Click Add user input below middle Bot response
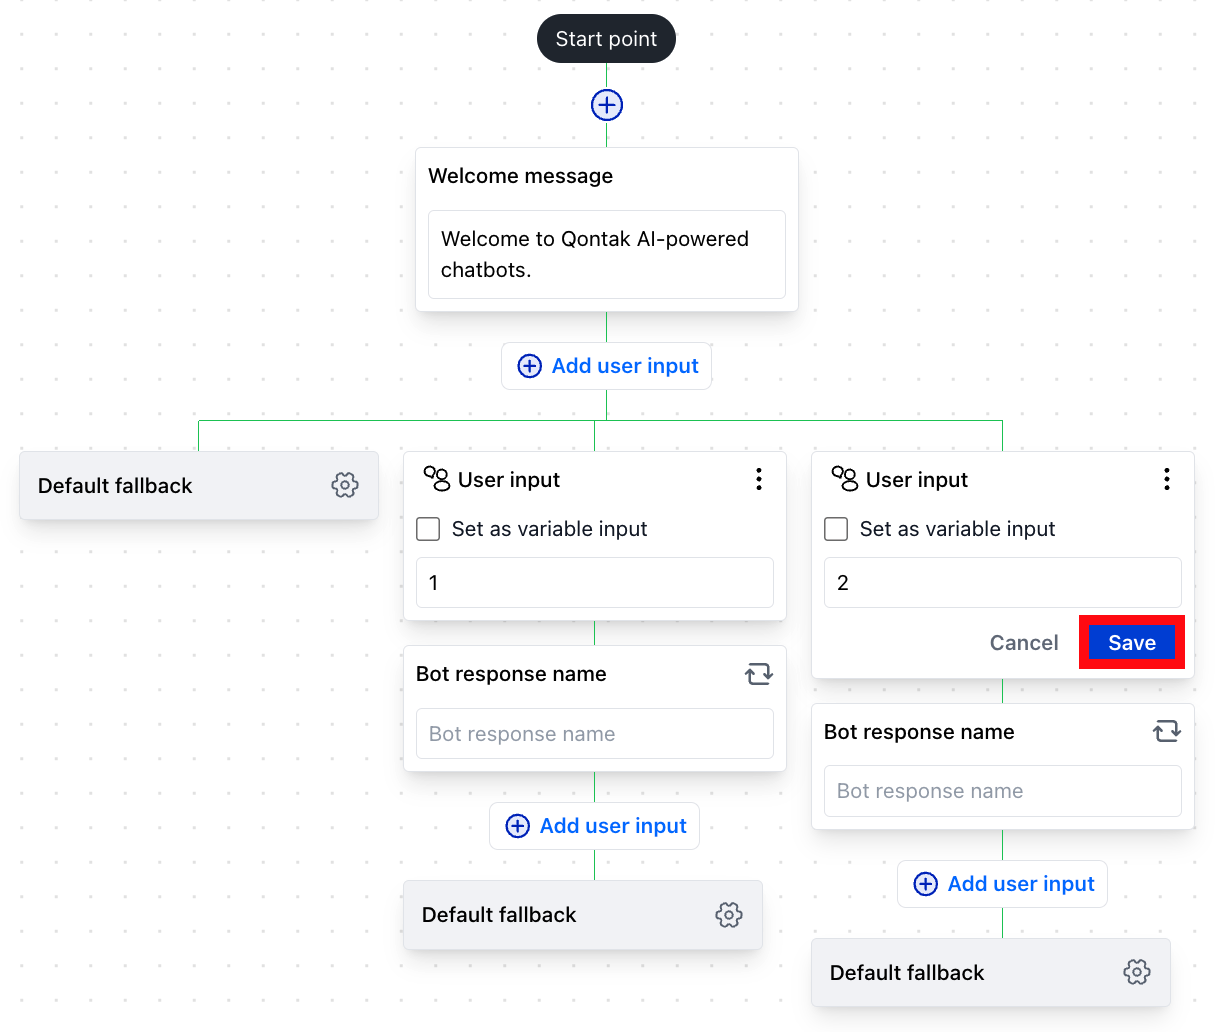This screenshot has width=1218, height=1032. click(594, 826)
